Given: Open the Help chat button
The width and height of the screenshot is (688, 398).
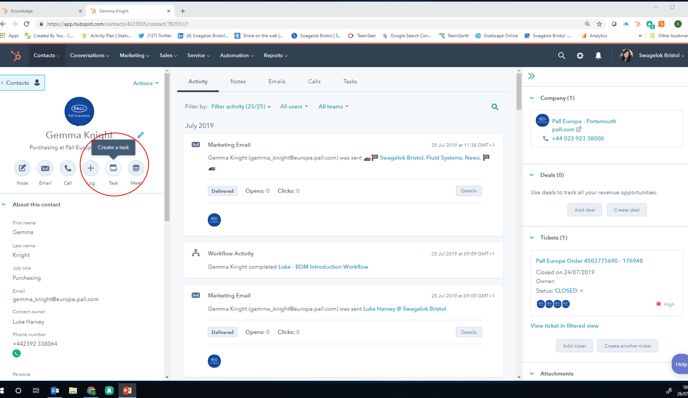Looking at the screenshot, I should pyautogui.click(x=680, y=364).
